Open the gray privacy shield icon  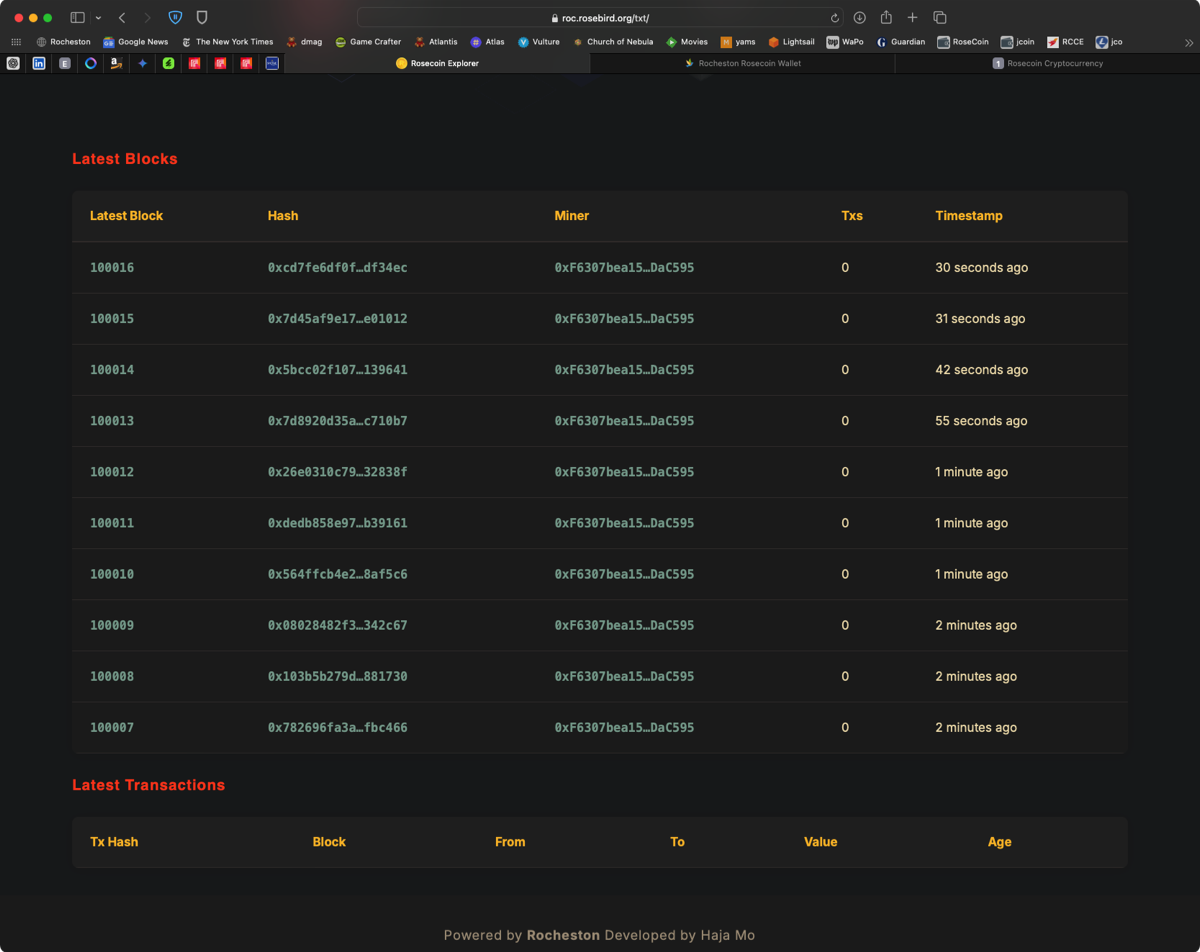tap(202, 18)
